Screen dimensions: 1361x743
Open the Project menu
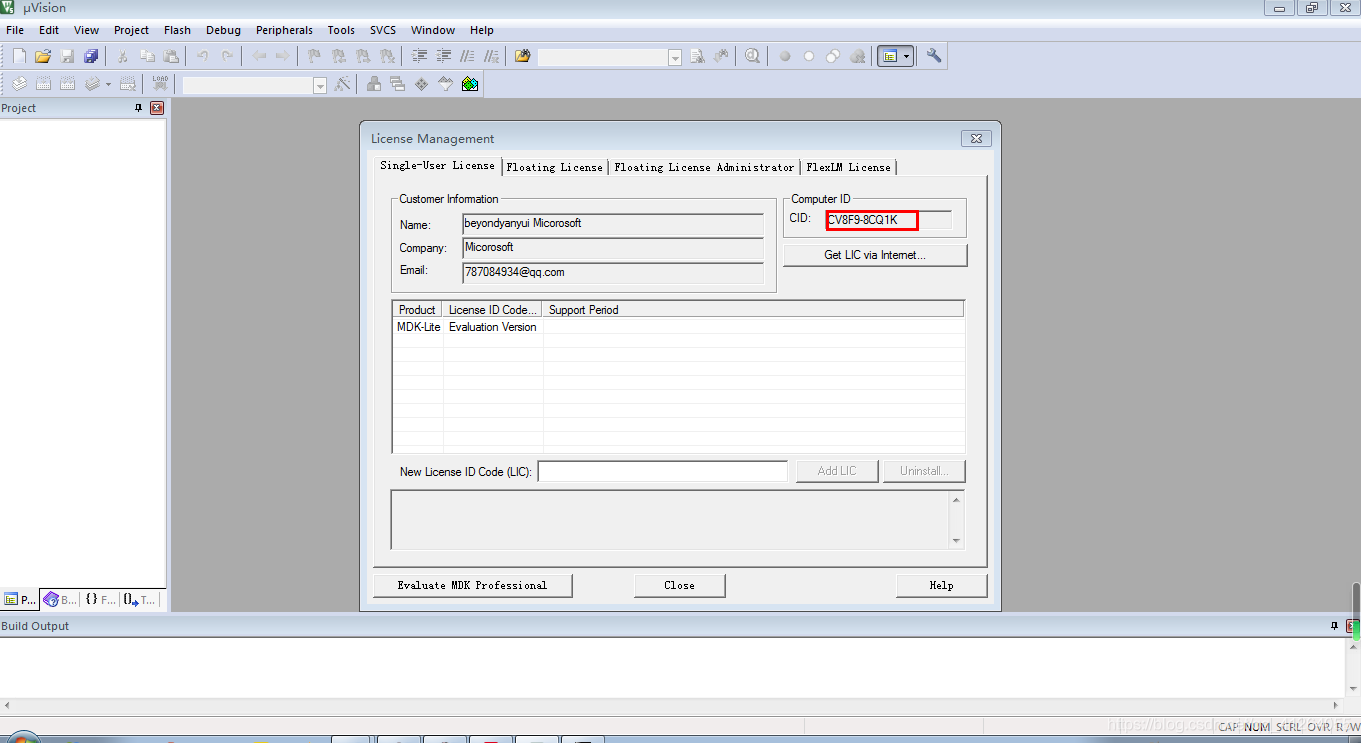point(131,30)
